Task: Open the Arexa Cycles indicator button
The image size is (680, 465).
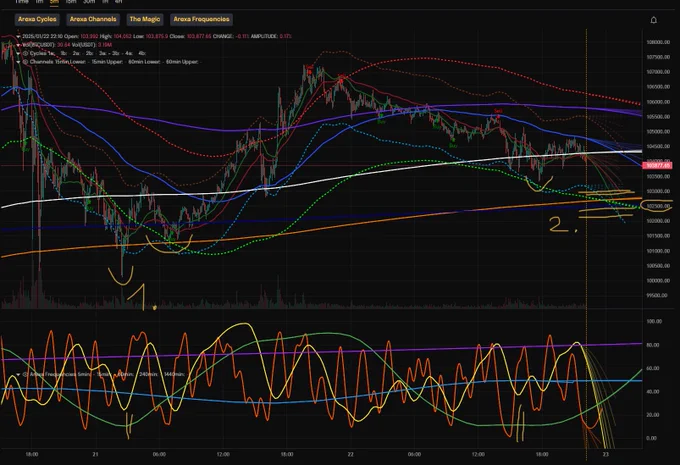Action: 37,19
